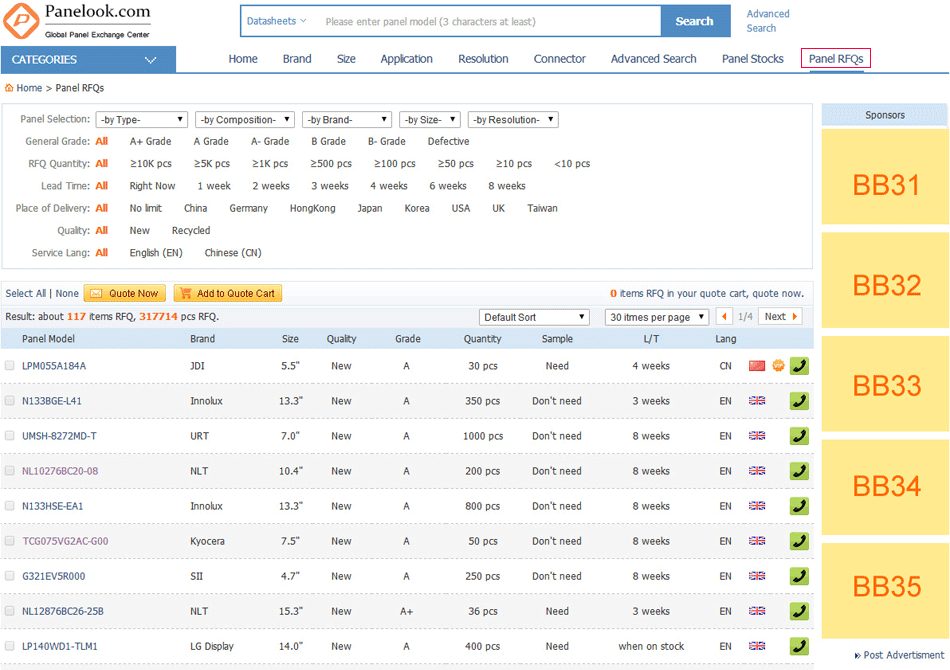Go to previous page with left arrow
950x670 pixels.
(724, 317)
